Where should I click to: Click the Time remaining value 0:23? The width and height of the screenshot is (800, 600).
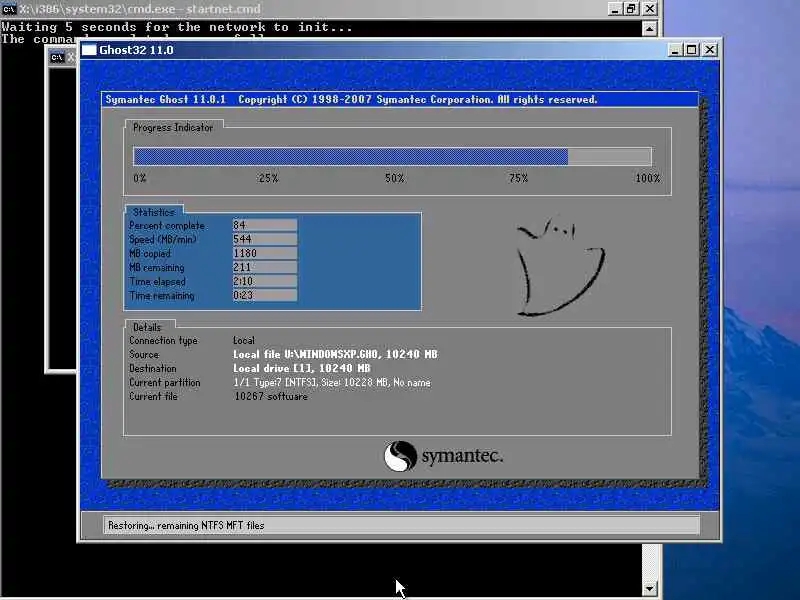265,295
